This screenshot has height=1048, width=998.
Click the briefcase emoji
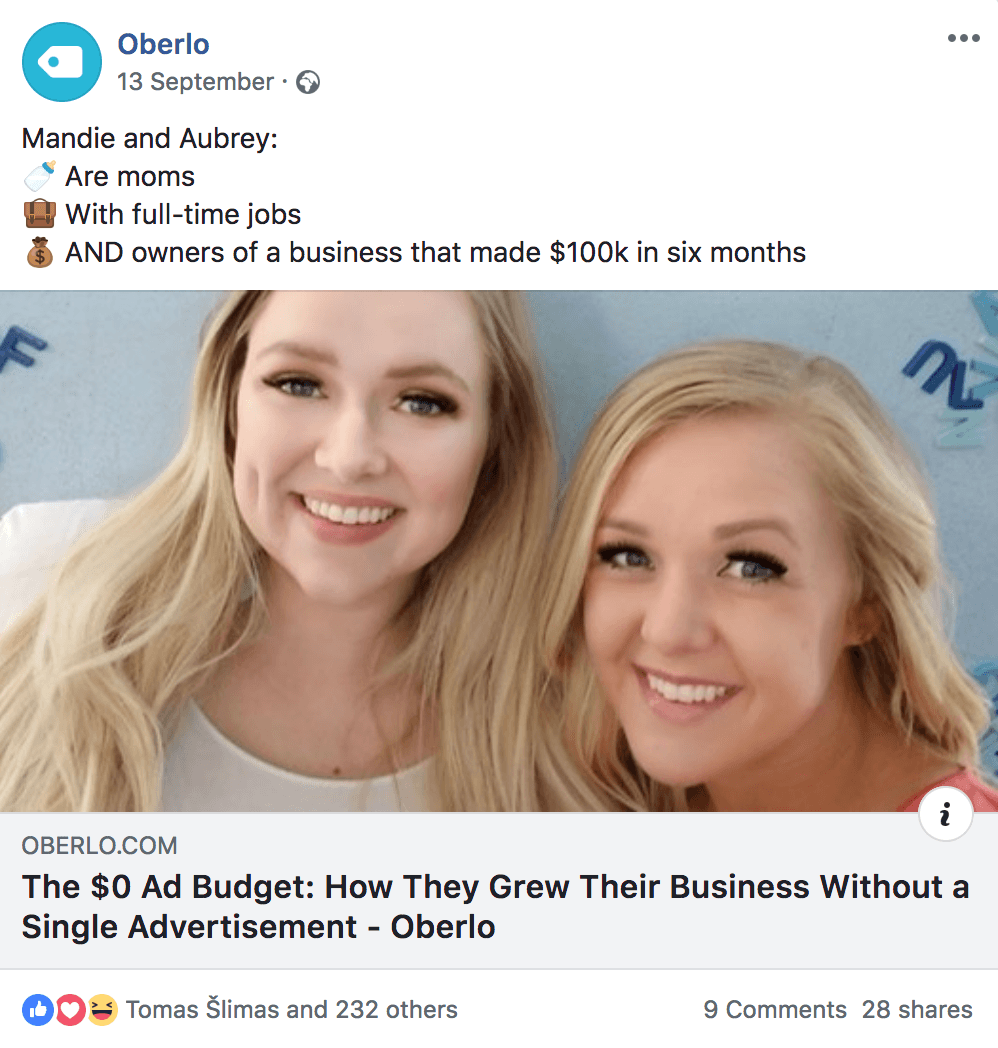(39, 215)
